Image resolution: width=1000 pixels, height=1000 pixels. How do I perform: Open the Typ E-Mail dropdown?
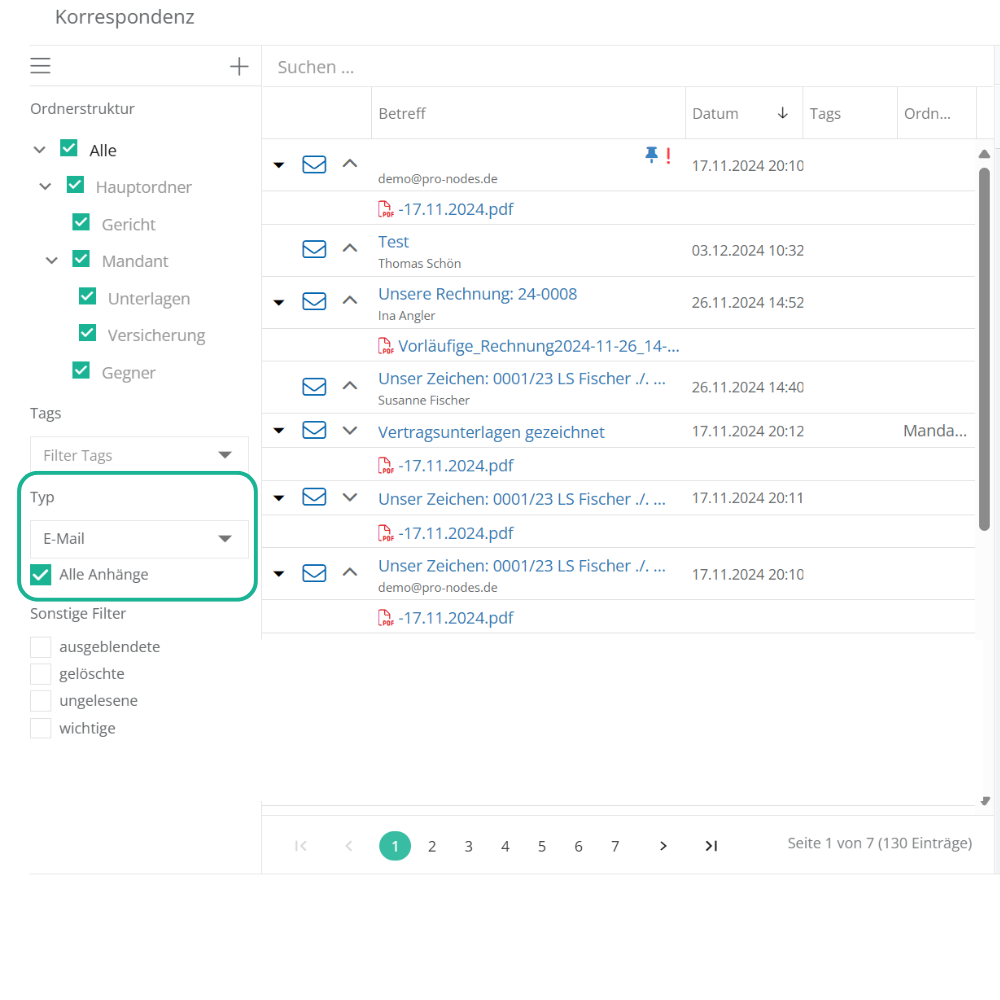[139, 538]
